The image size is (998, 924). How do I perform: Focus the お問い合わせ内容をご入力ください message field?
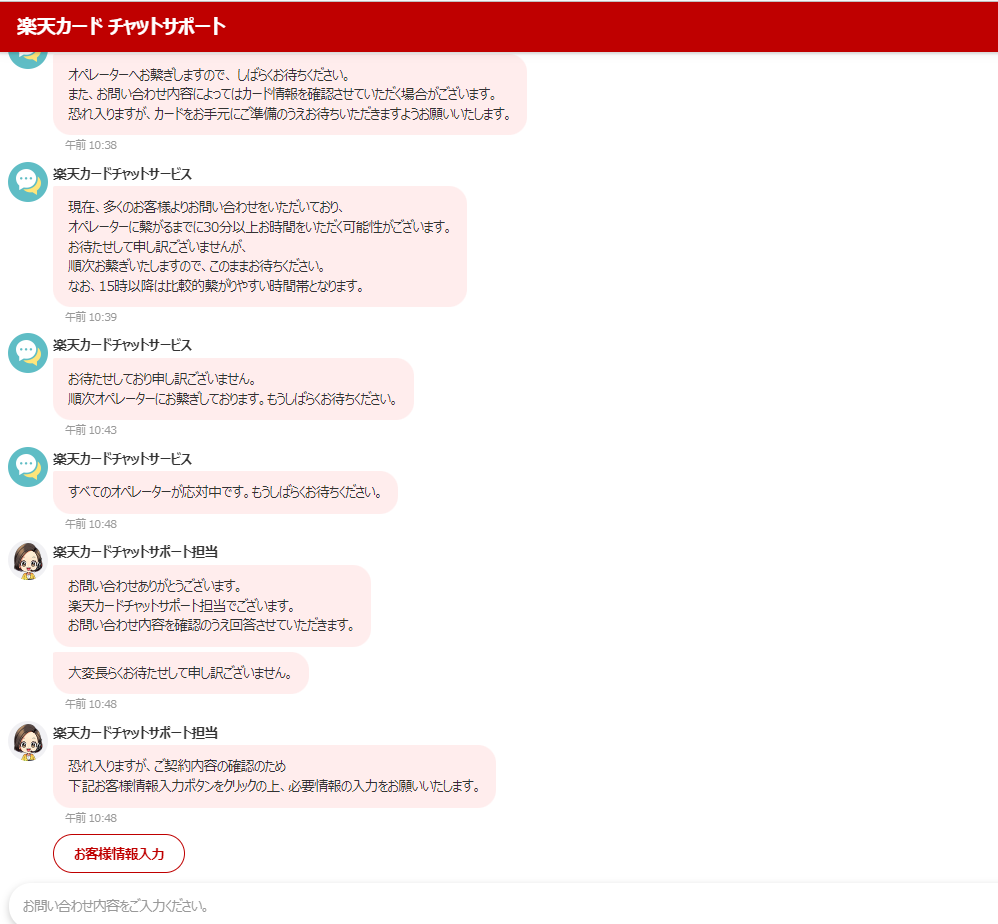[x=503, y=906]
